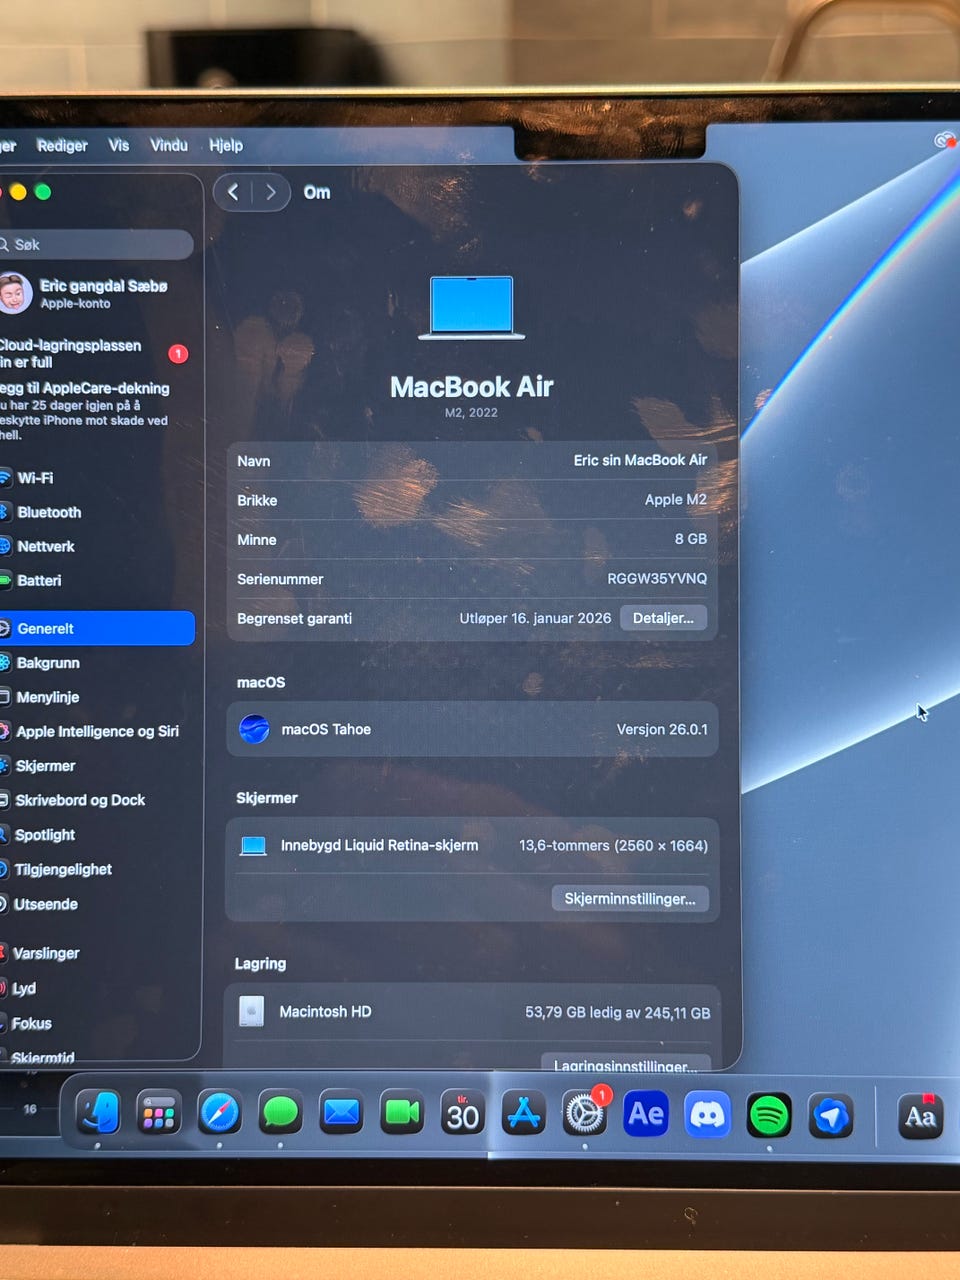Launch FaceTime from the Dock
This screenshot has height=1280, width=960.
tap(402, 1113)
